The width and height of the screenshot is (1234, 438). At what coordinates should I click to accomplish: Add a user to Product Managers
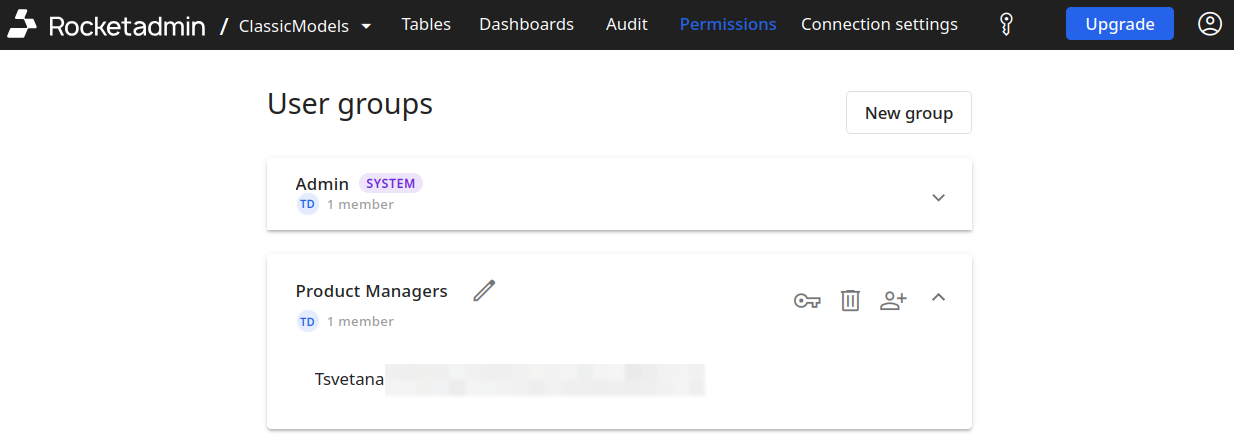click(x=893, y=300)
